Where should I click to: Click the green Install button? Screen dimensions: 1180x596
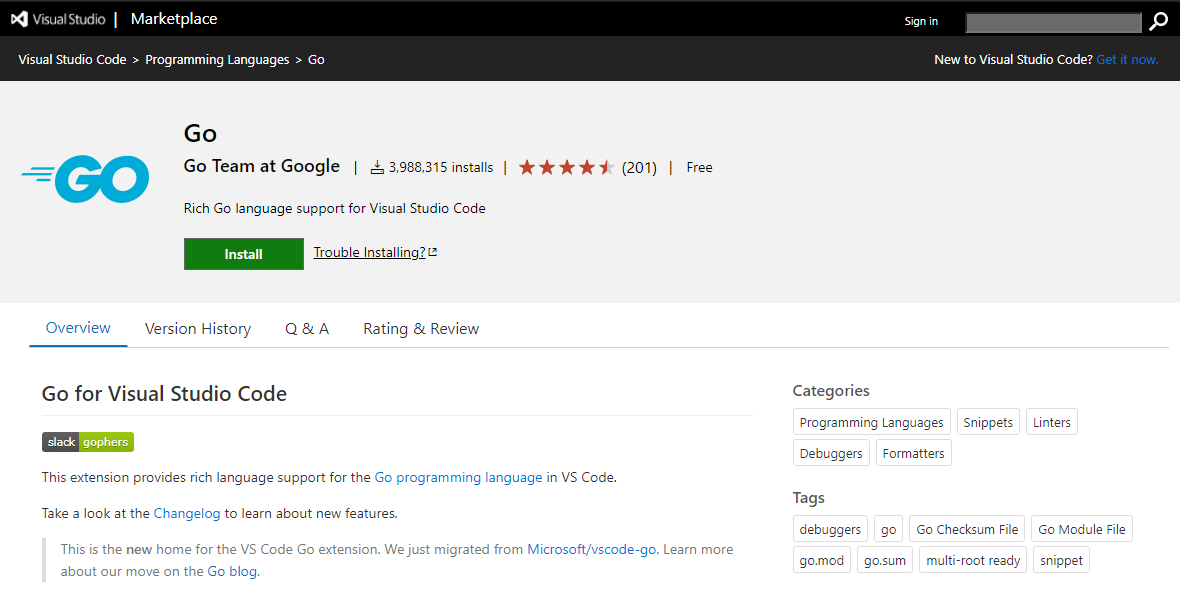244,254
